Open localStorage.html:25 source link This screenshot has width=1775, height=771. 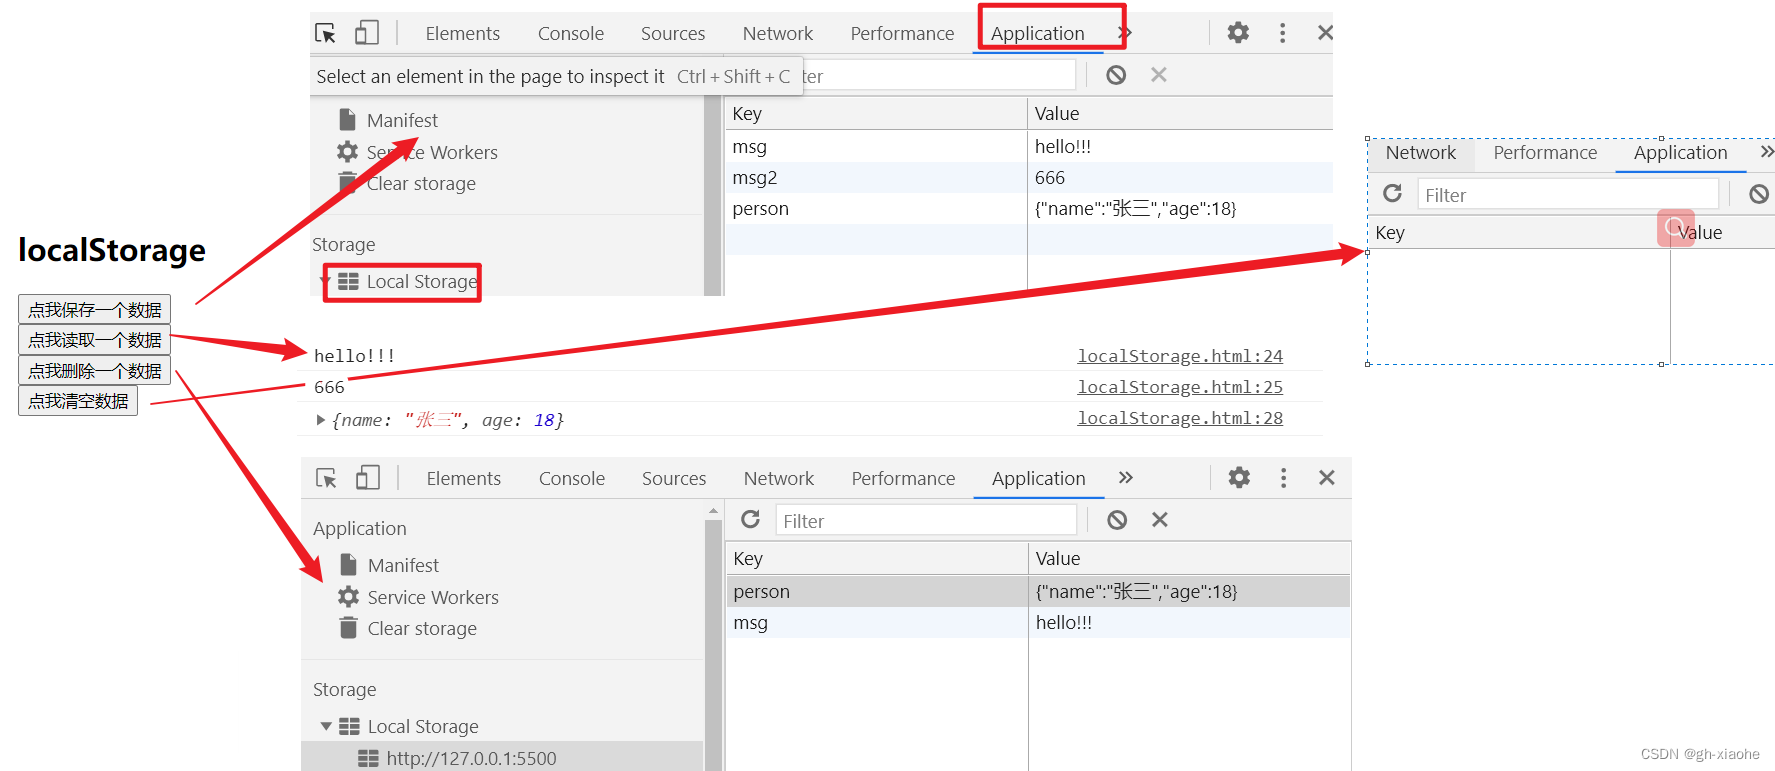(1180, 387)
